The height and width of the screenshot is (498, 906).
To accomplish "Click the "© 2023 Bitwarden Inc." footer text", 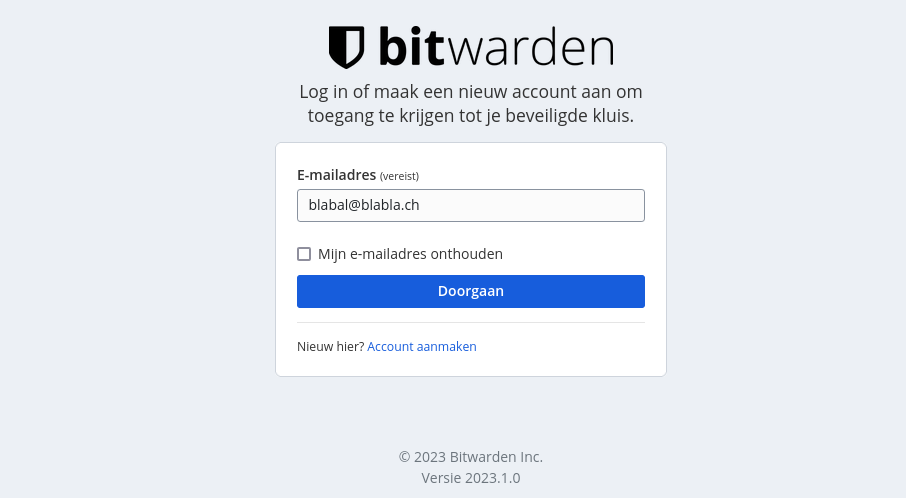I will click(x=470, y=456).
